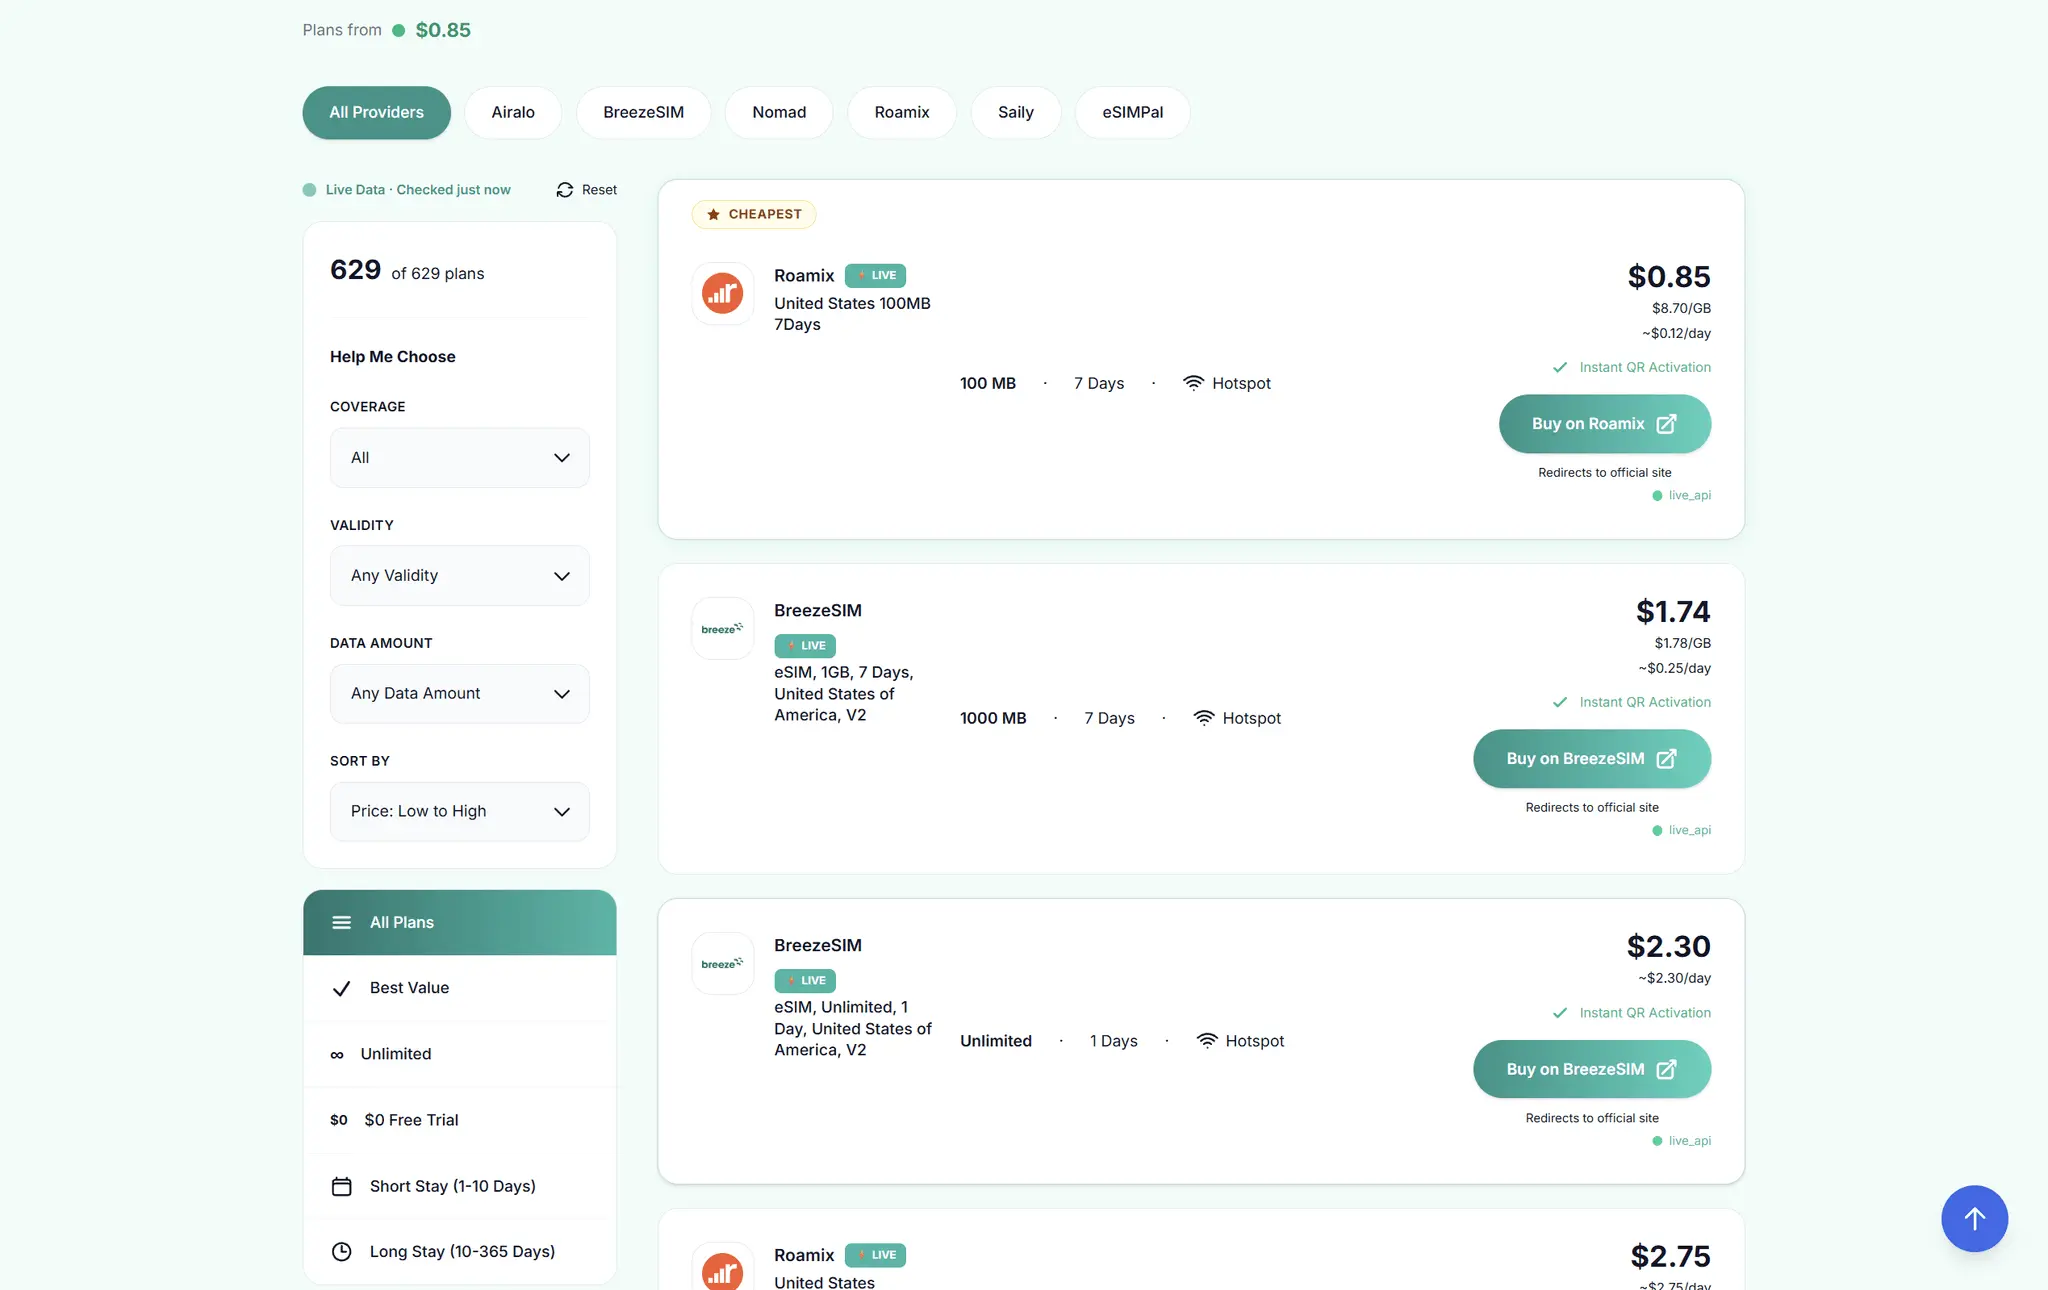
Task: Click the Hotspot wifi icon on Unlimited plan
Action: 1207,1041
